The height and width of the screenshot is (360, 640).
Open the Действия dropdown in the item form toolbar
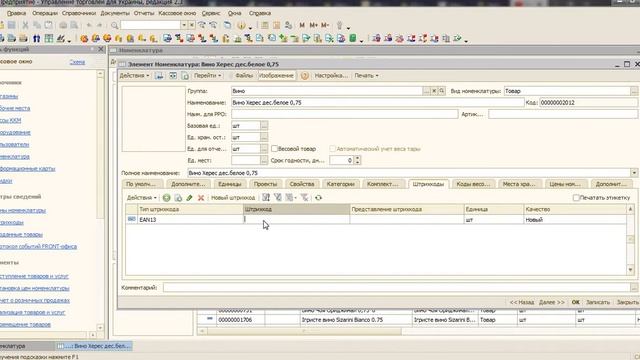134,76
